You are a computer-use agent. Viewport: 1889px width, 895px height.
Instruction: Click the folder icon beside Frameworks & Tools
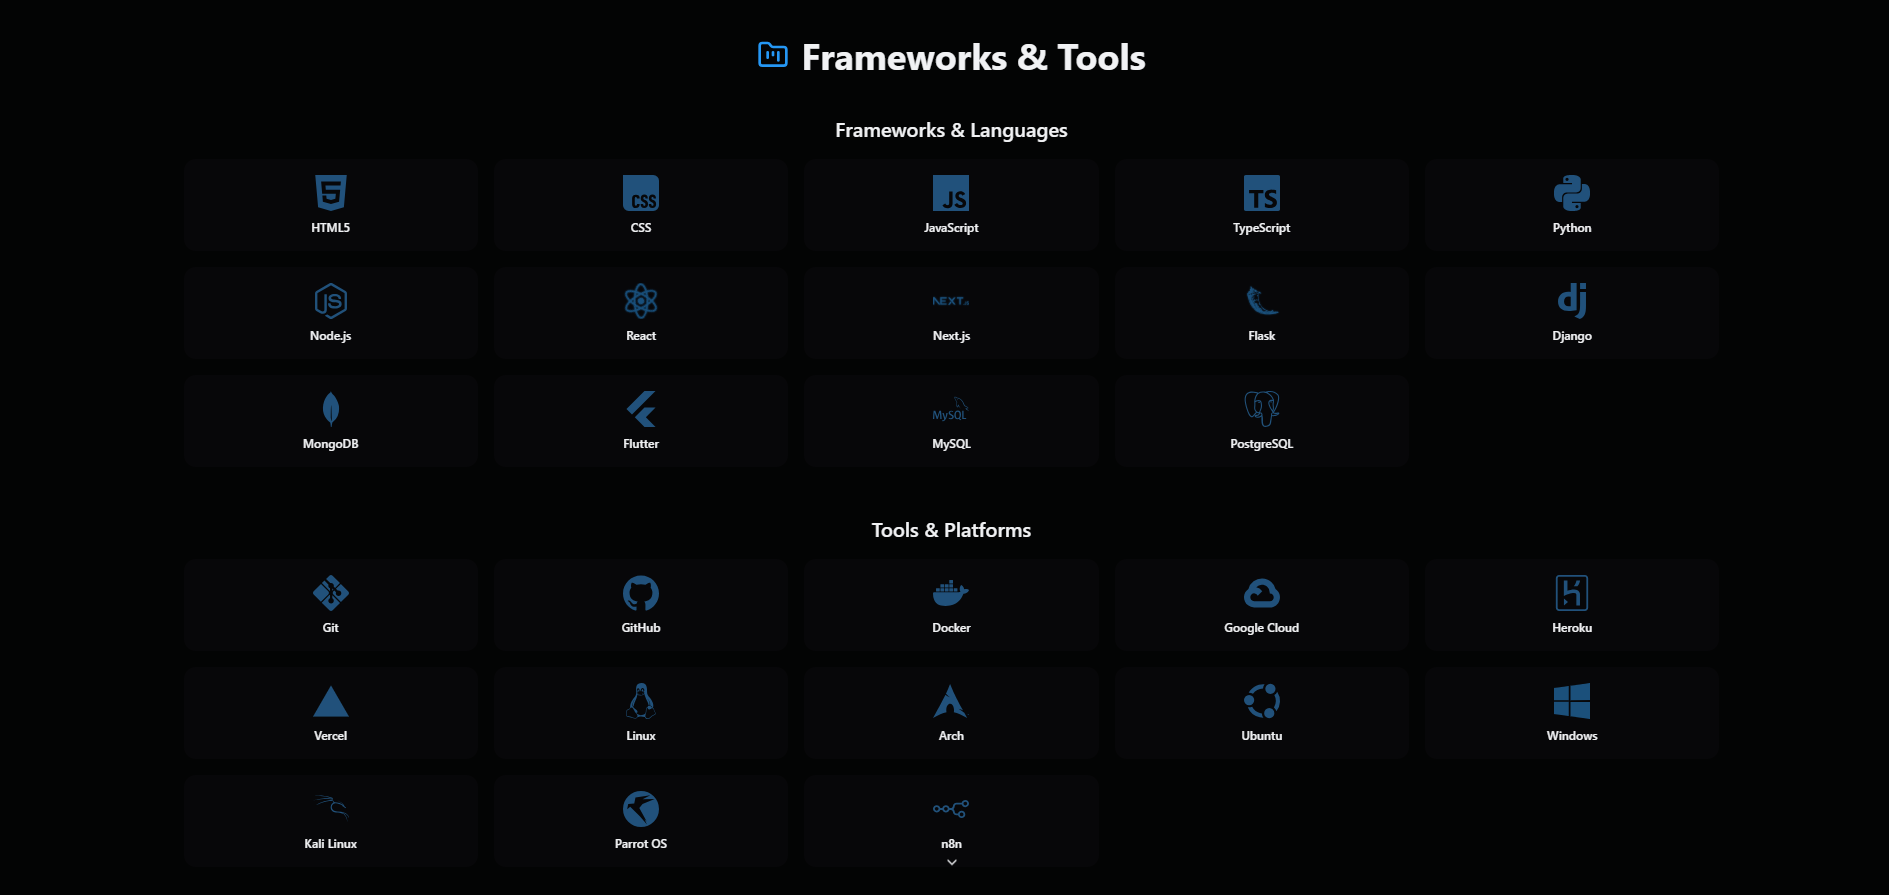[x=773, y=55]
